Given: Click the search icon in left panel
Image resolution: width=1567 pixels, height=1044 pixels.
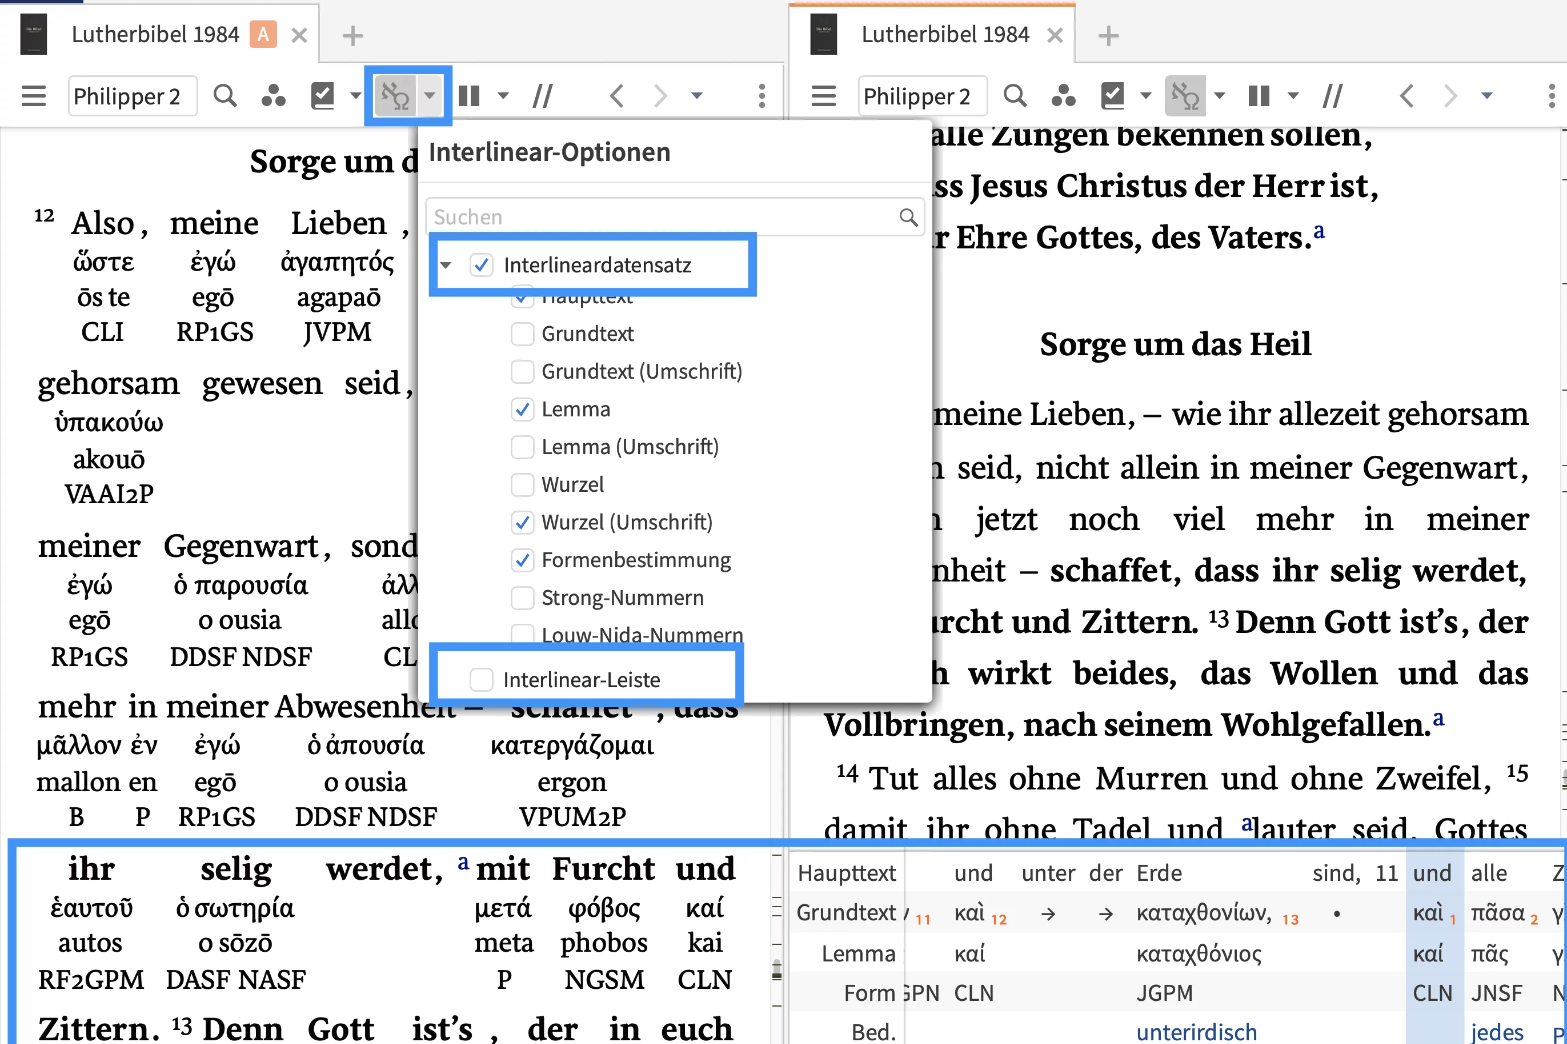Looking at the screenshot, I should [226, 96].
